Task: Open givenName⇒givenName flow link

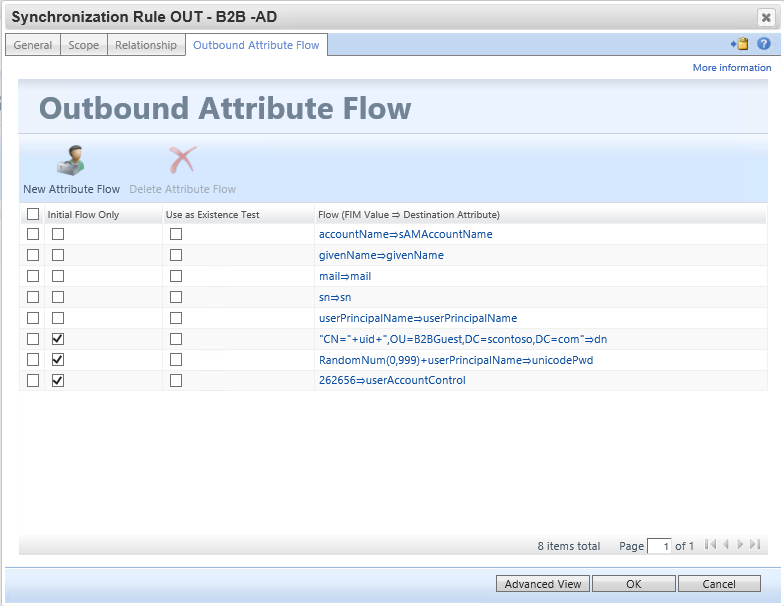Action: (x=381, y=255)
